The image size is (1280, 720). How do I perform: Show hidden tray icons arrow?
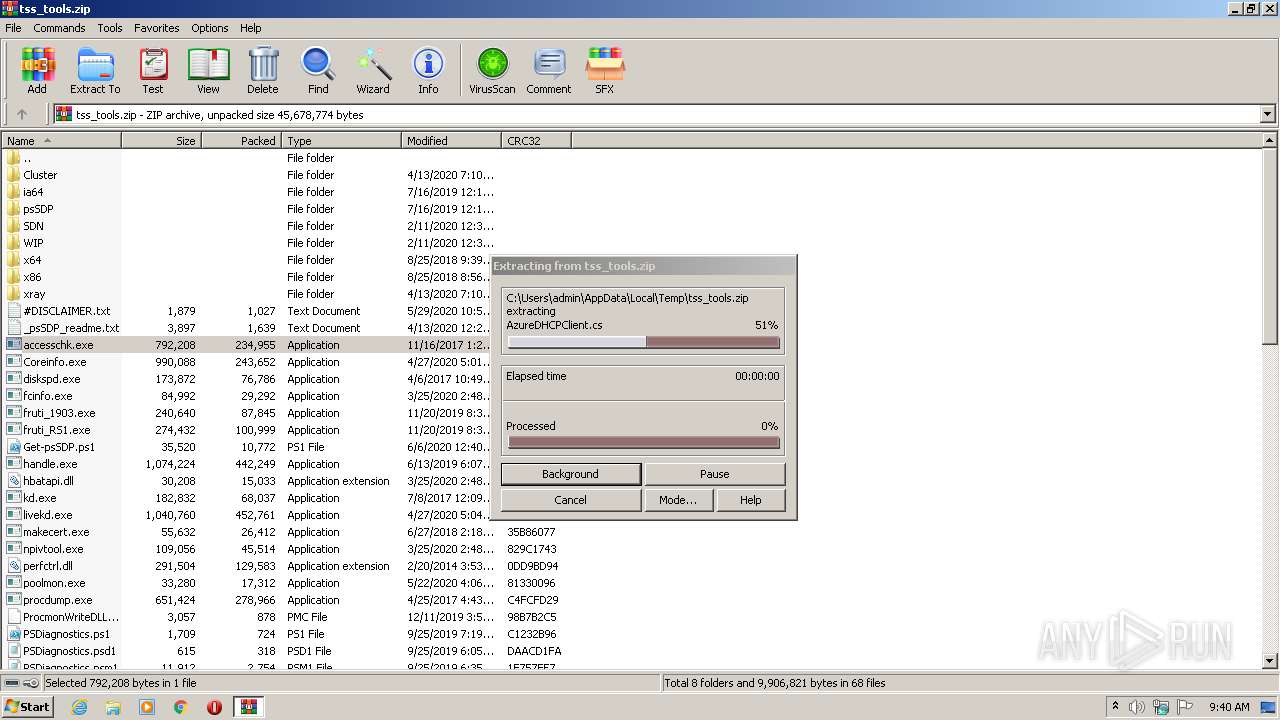[1115, 707]
